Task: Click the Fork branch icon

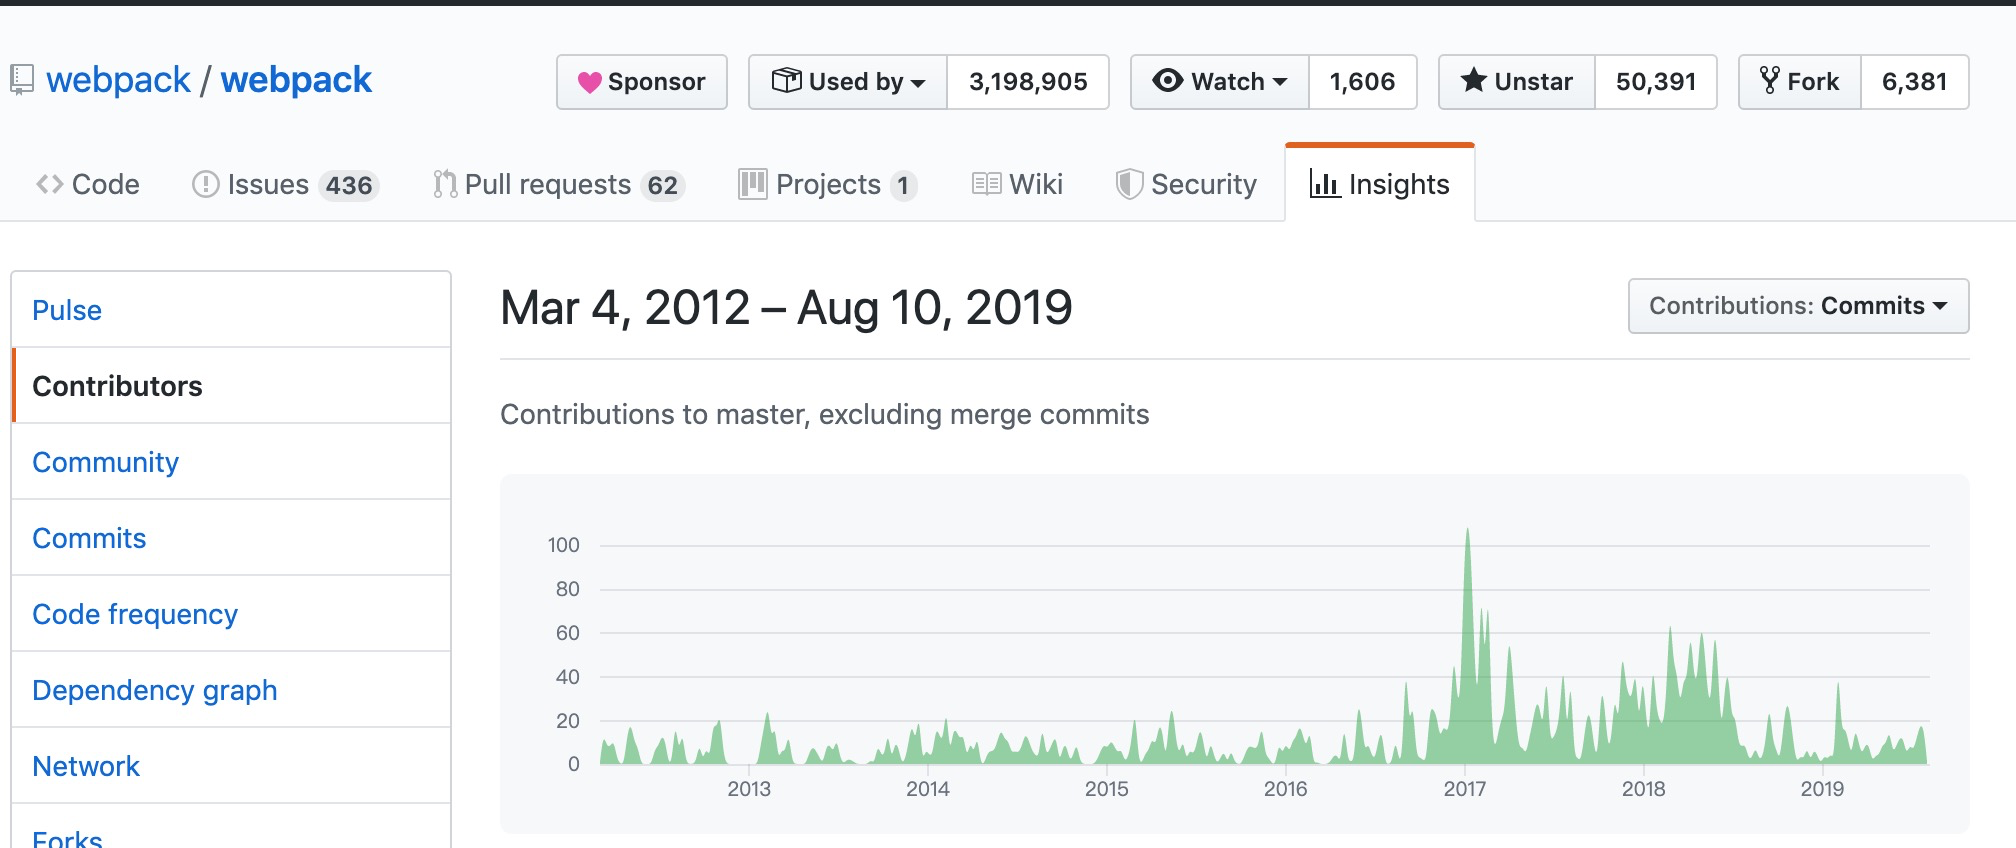Action: [1770, 80]
